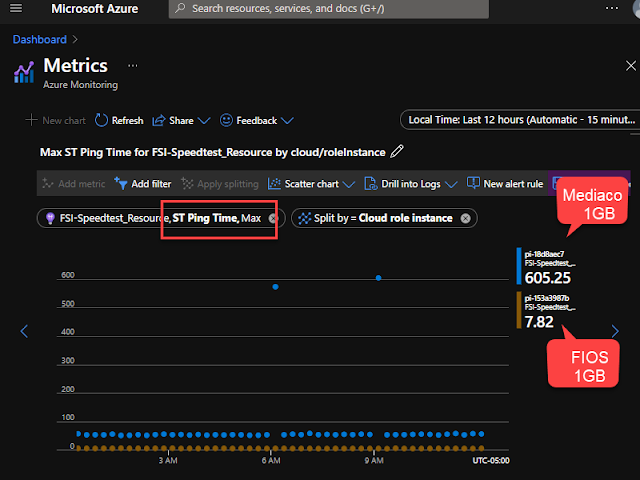Screen dimensions: 640x480
Task: Open the Drill into Logs dropdown
Action: (411, 184)
